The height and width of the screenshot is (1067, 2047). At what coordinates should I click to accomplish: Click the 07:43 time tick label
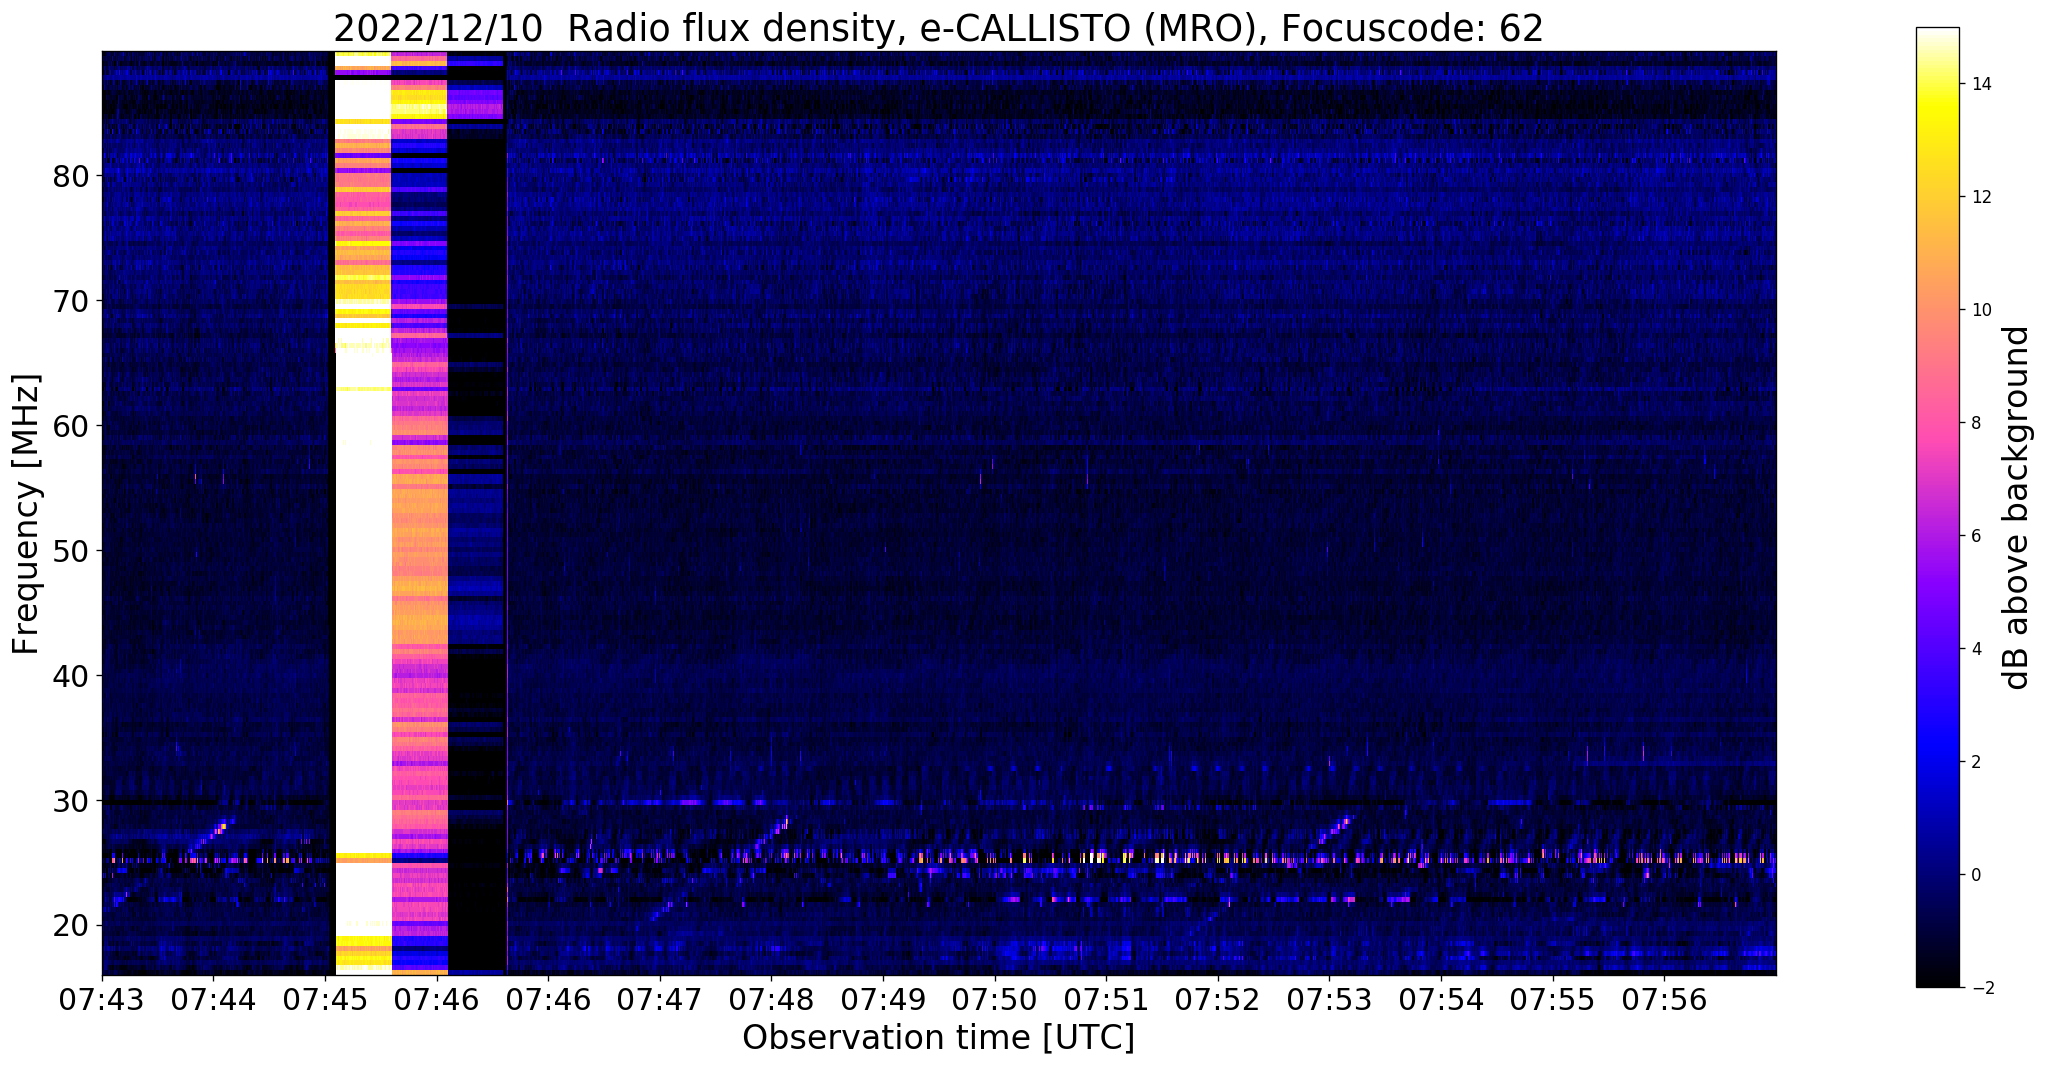pos(102,998)
